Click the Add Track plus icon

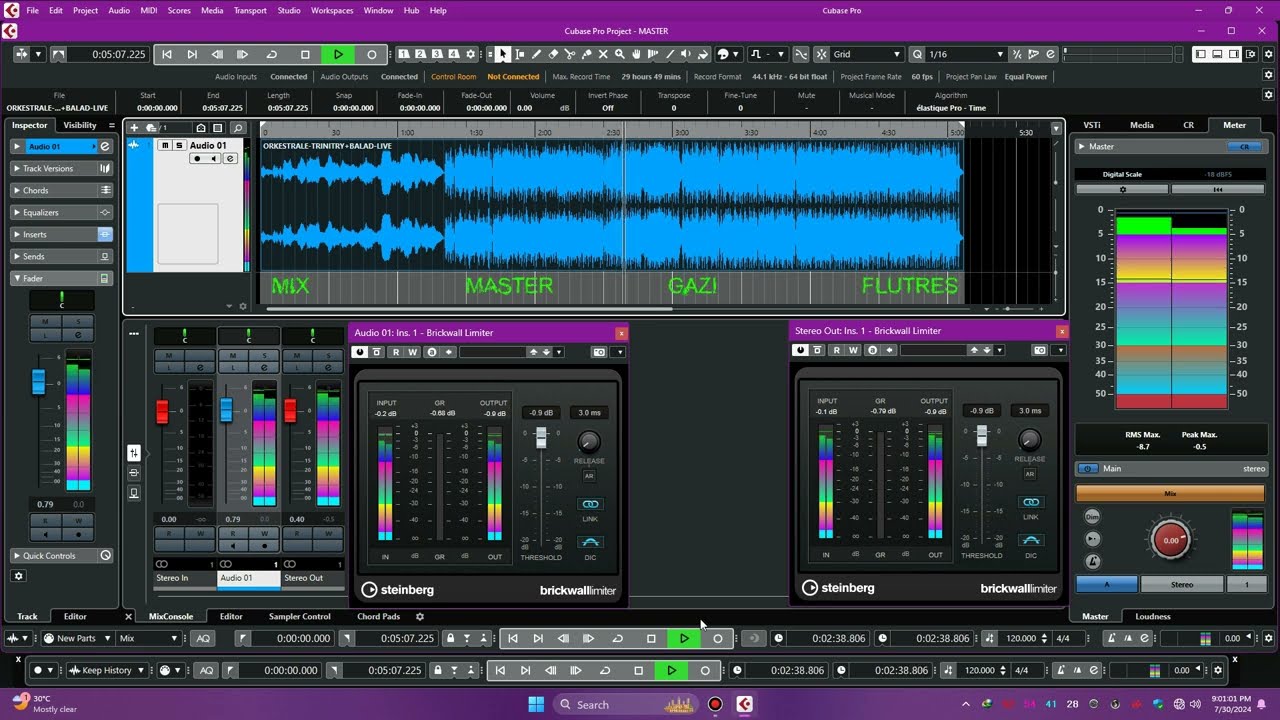134,128
